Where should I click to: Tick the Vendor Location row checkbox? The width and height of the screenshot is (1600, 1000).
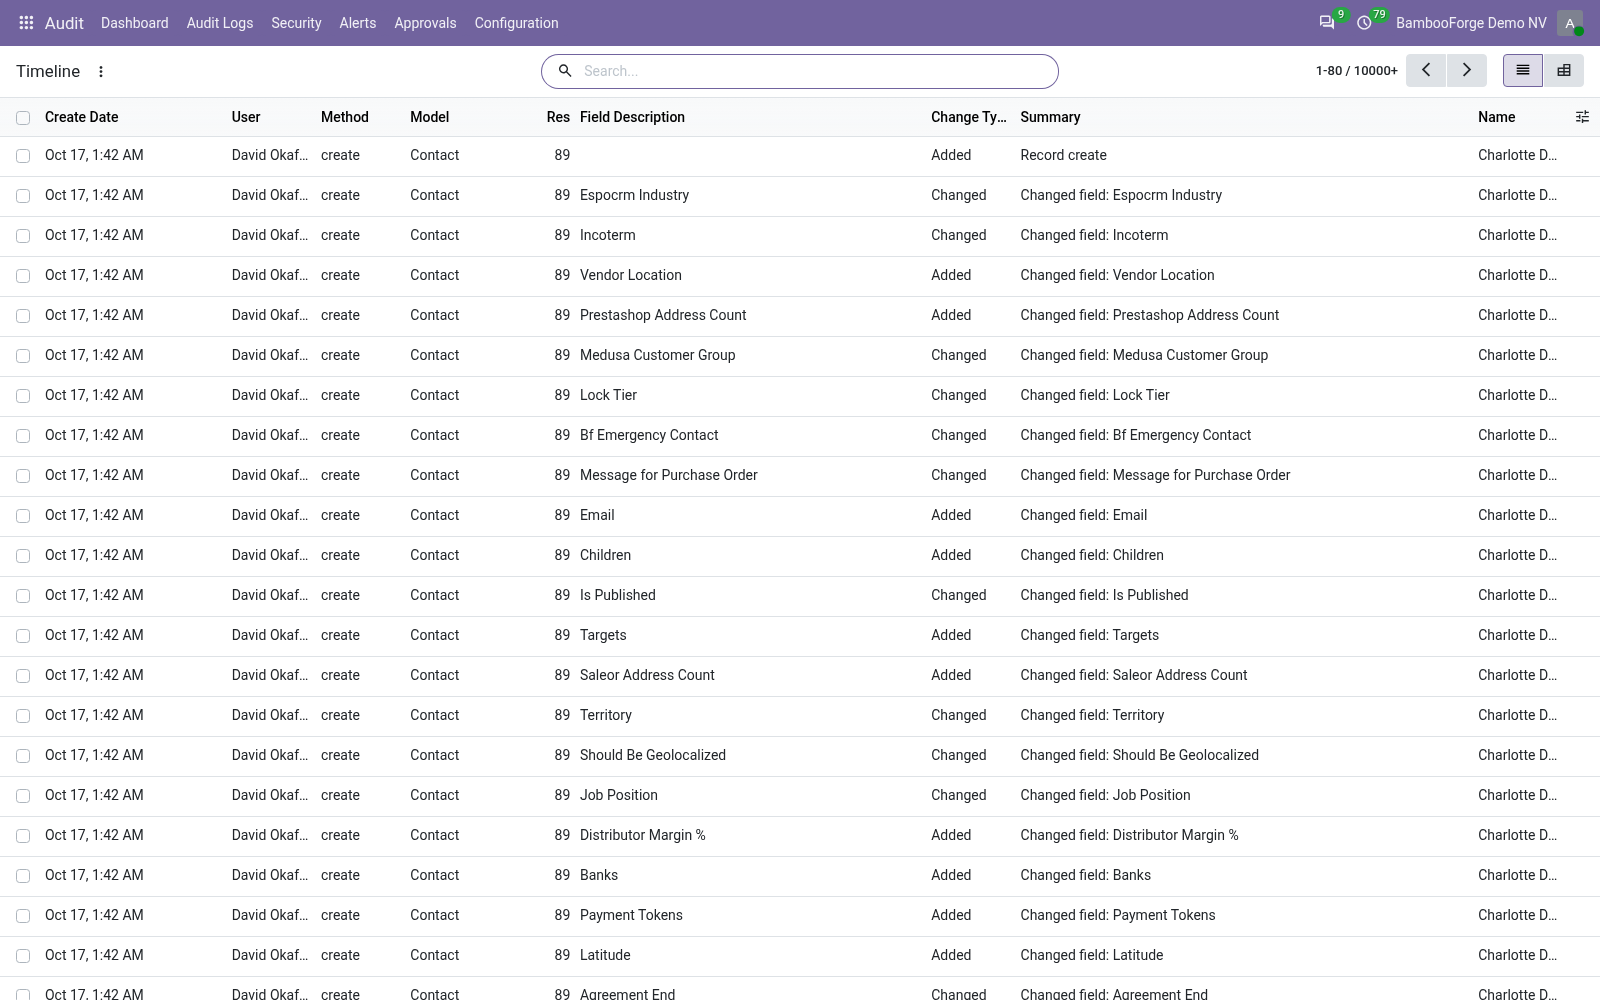(x=23, y=276)
